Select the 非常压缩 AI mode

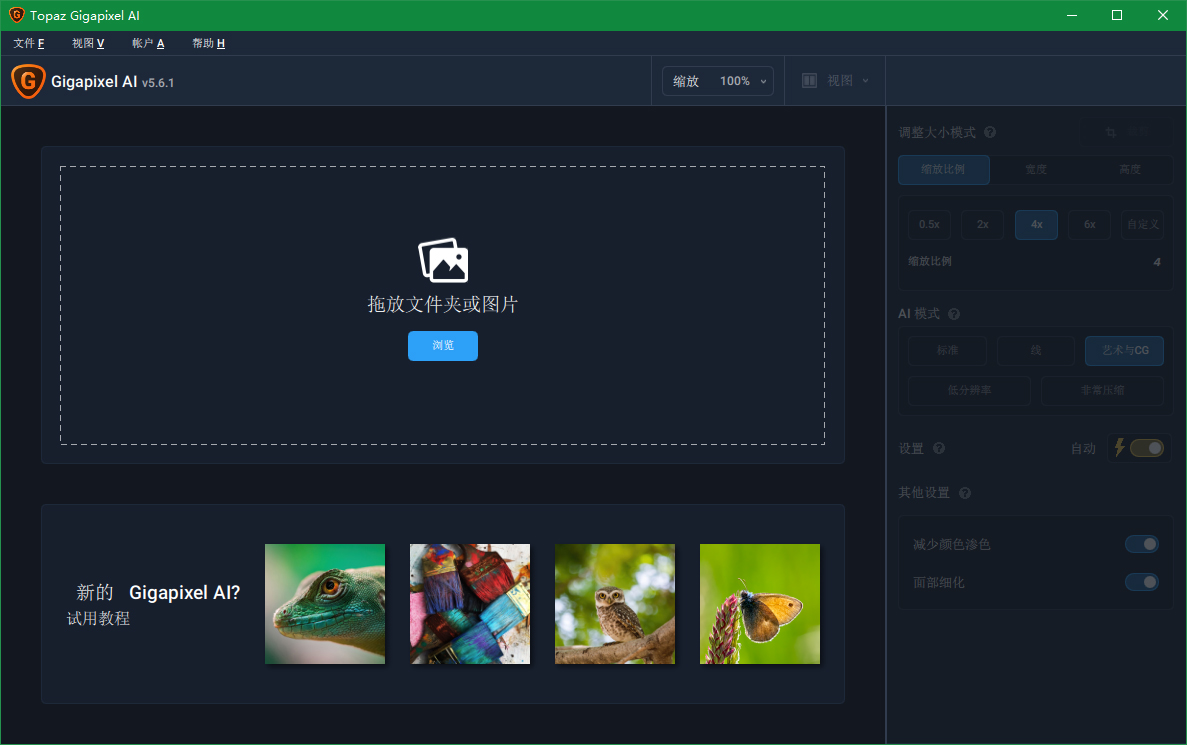point(1102,391)
